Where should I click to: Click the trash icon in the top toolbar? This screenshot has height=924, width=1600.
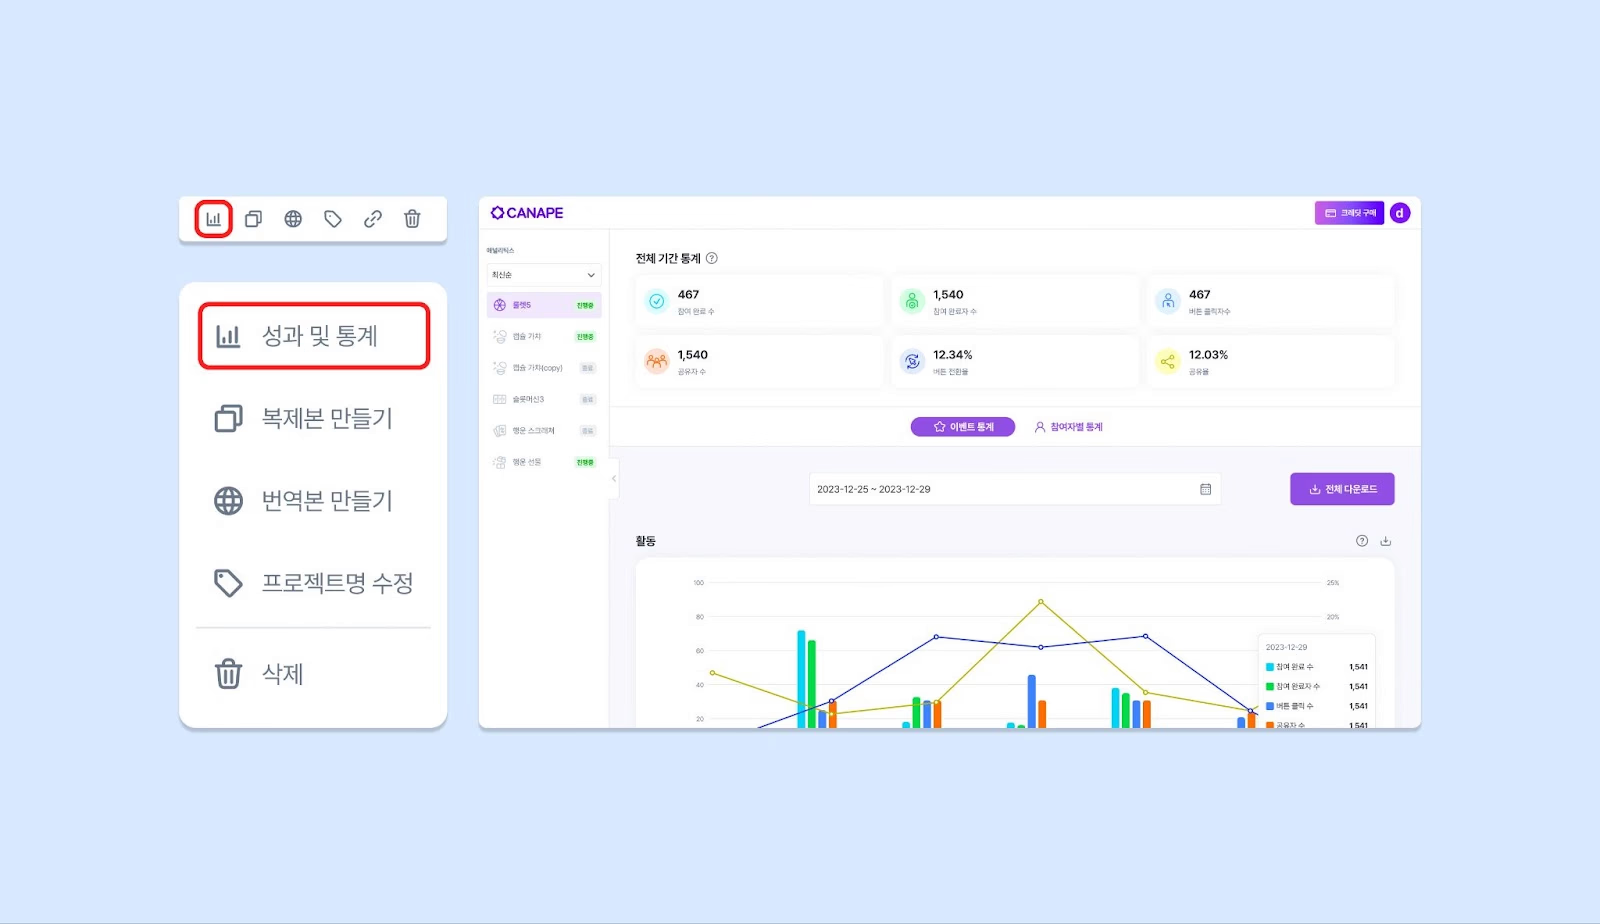click(412, 219)
